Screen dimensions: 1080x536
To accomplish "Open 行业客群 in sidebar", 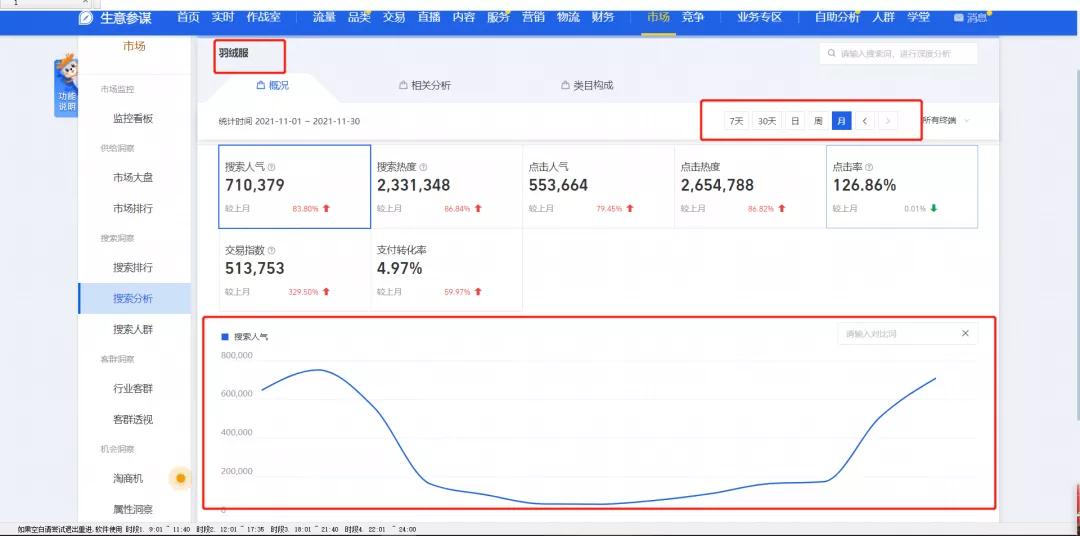I will [x=134, y=389].
